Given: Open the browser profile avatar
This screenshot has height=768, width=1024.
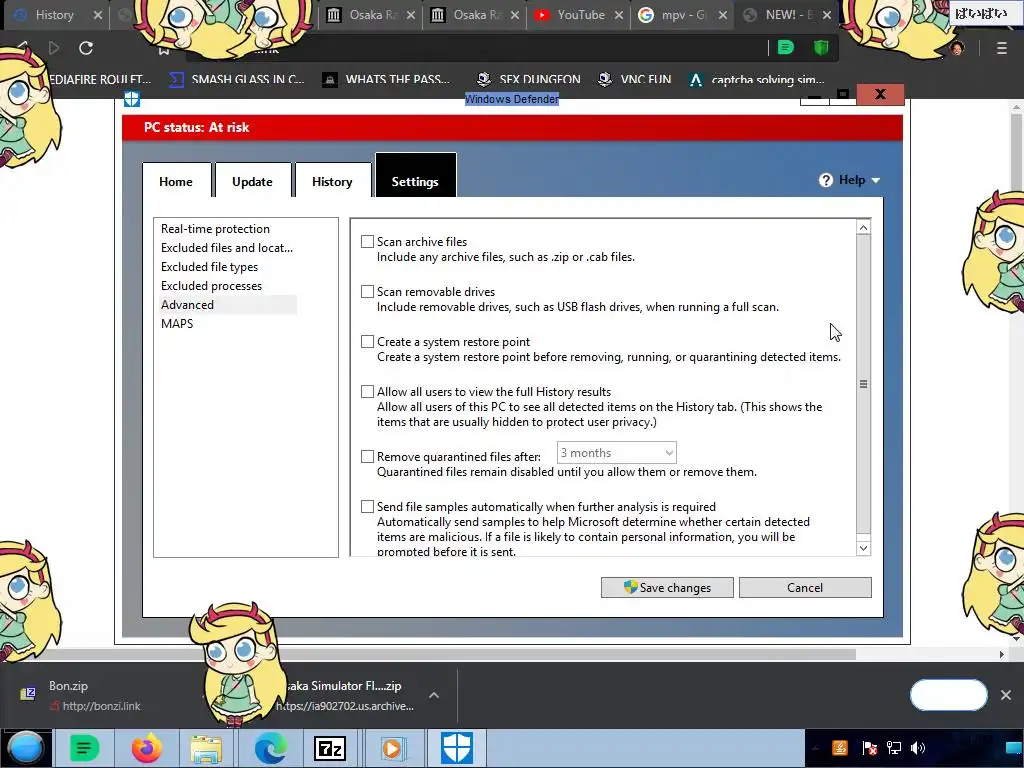Looking at the screenshot, I should [957, 48].
